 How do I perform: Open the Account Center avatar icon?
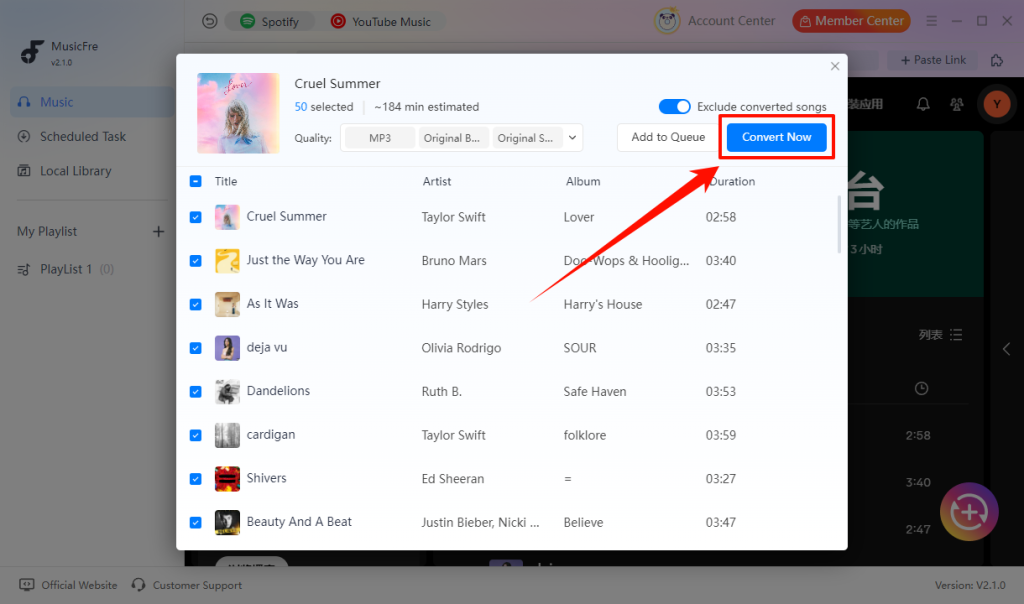(667, 21)
